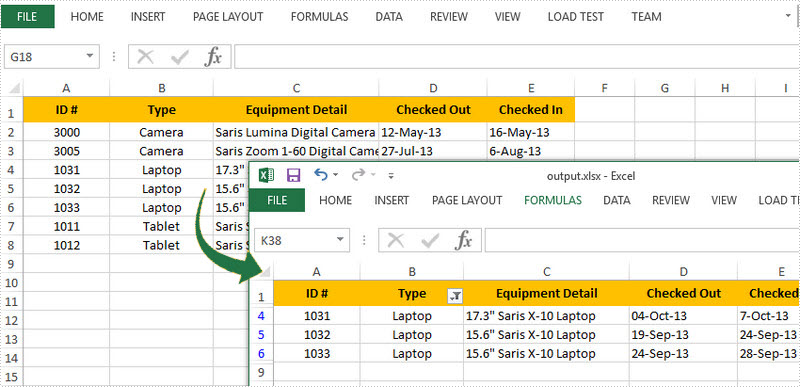Image resolution: width=800 pixels, height=387 pixels.
Task: Select the cell containing 3000
Action: click(x=66, y=133)
